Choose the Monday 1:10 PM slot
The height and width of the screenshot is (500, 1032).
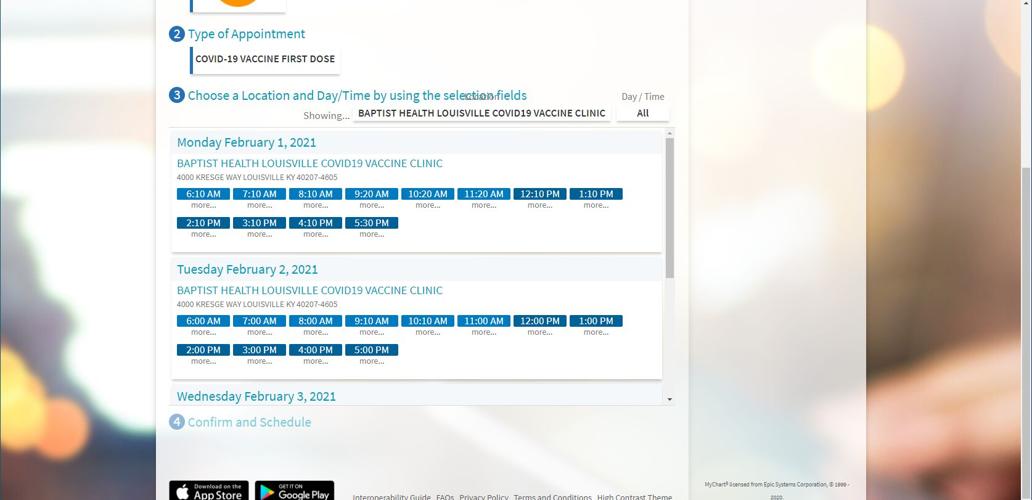coord(596,194)
